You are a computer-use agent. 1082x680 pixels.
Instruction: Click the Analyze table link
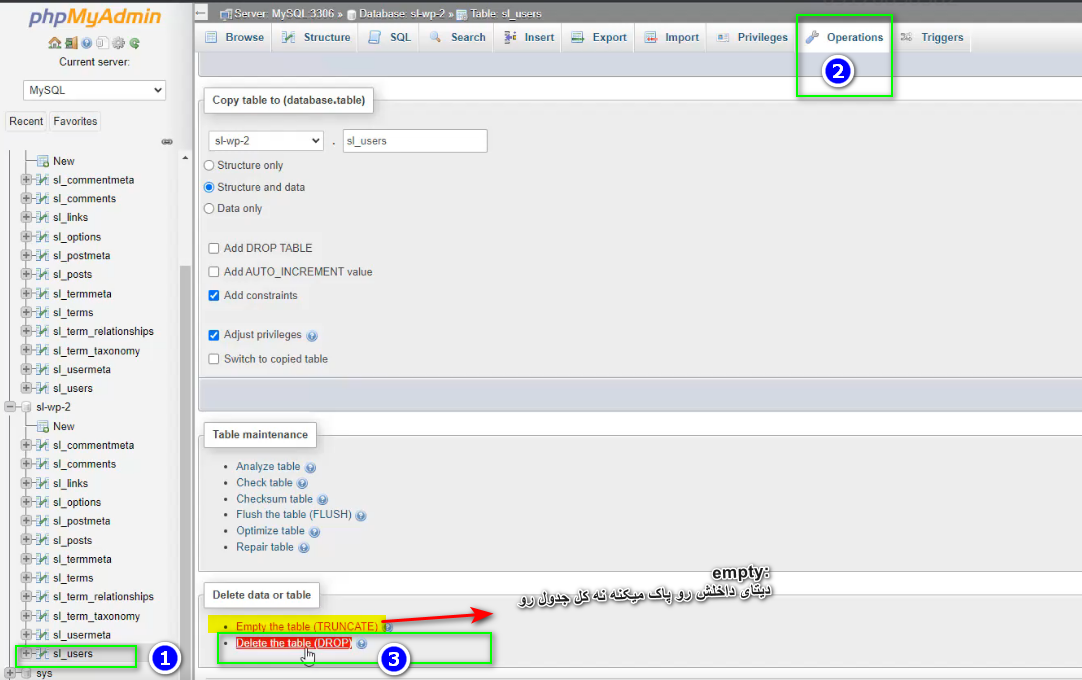point(268,467)
